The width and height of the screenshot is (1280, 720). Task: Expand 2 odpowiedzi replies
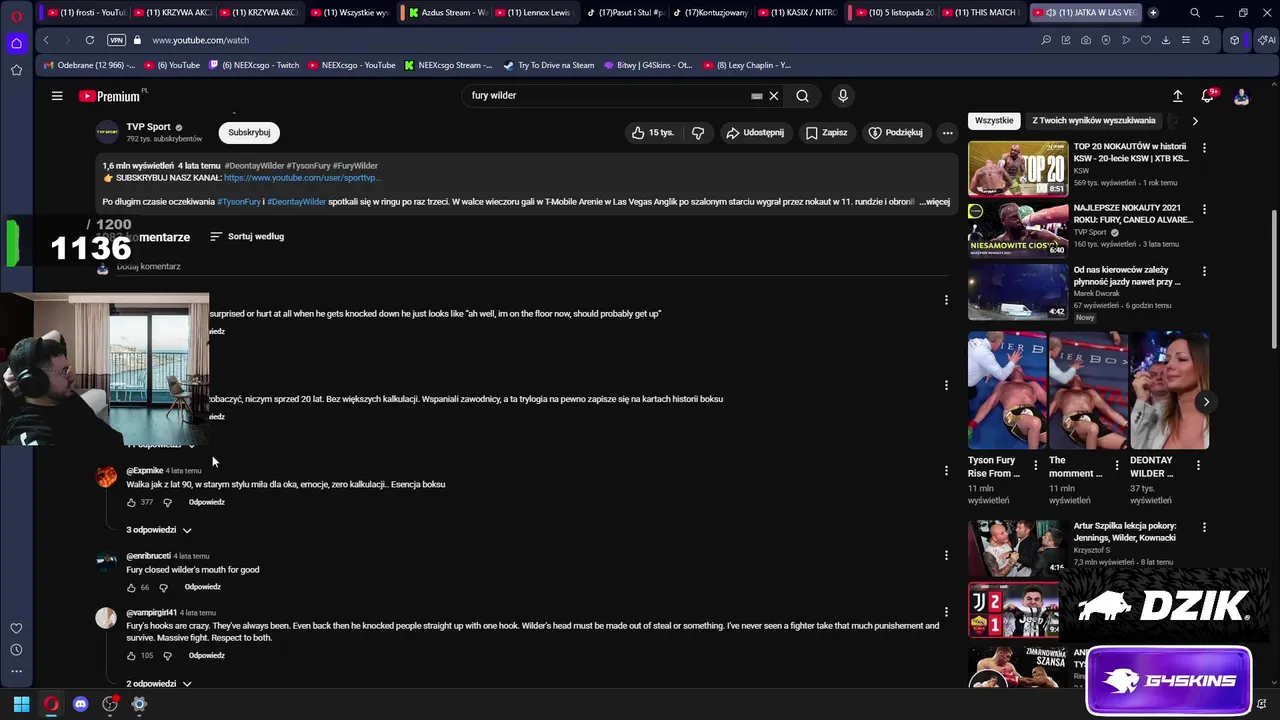tap(158, 684)
